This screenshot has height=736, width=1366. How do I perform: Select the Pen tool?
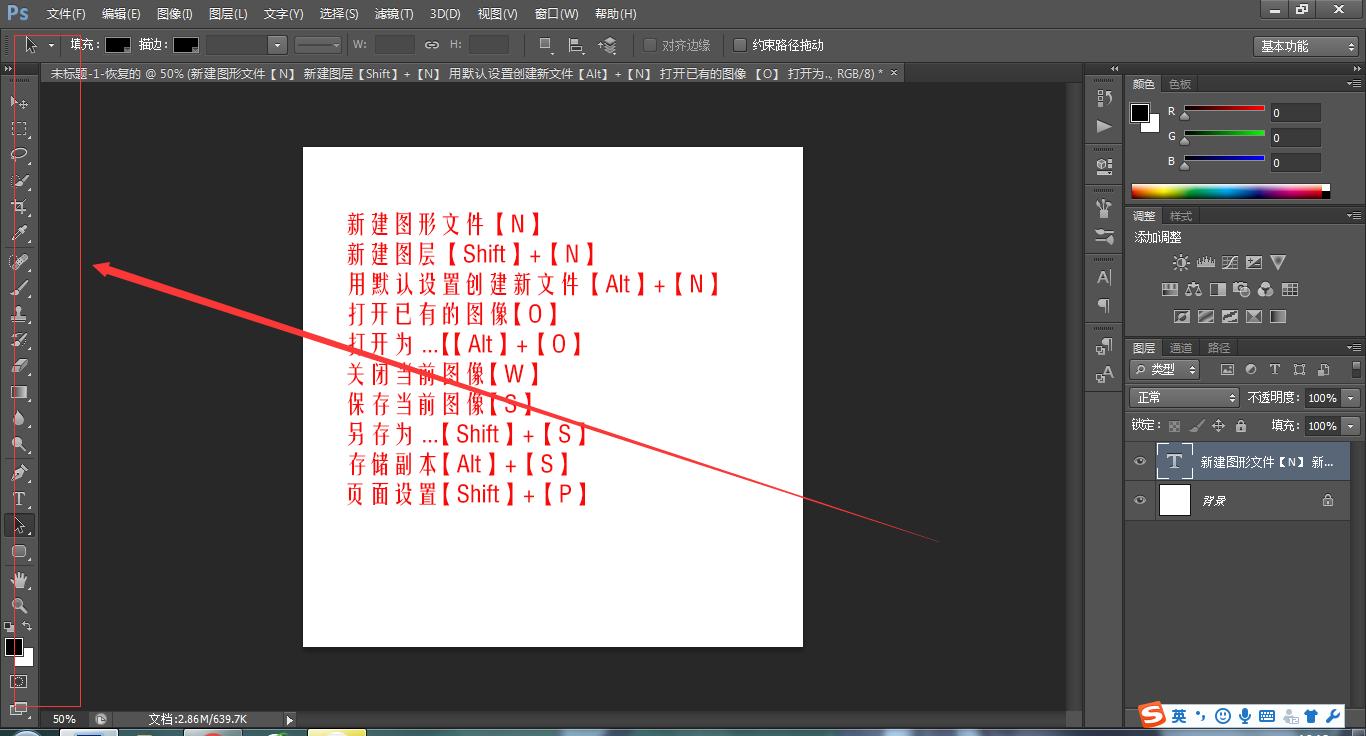[x=19, y=472]
